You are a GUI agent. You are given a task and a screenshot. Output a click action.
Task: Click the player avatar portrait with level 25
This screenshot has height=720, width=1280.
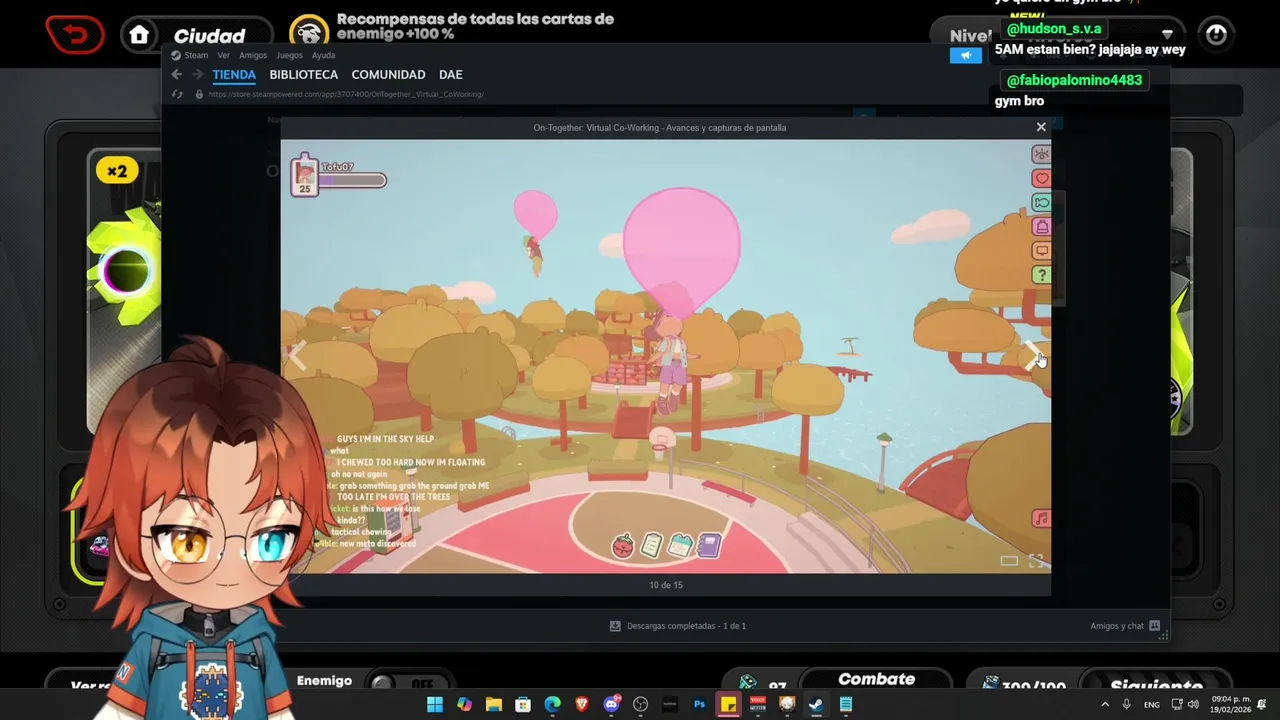[304, 176]
